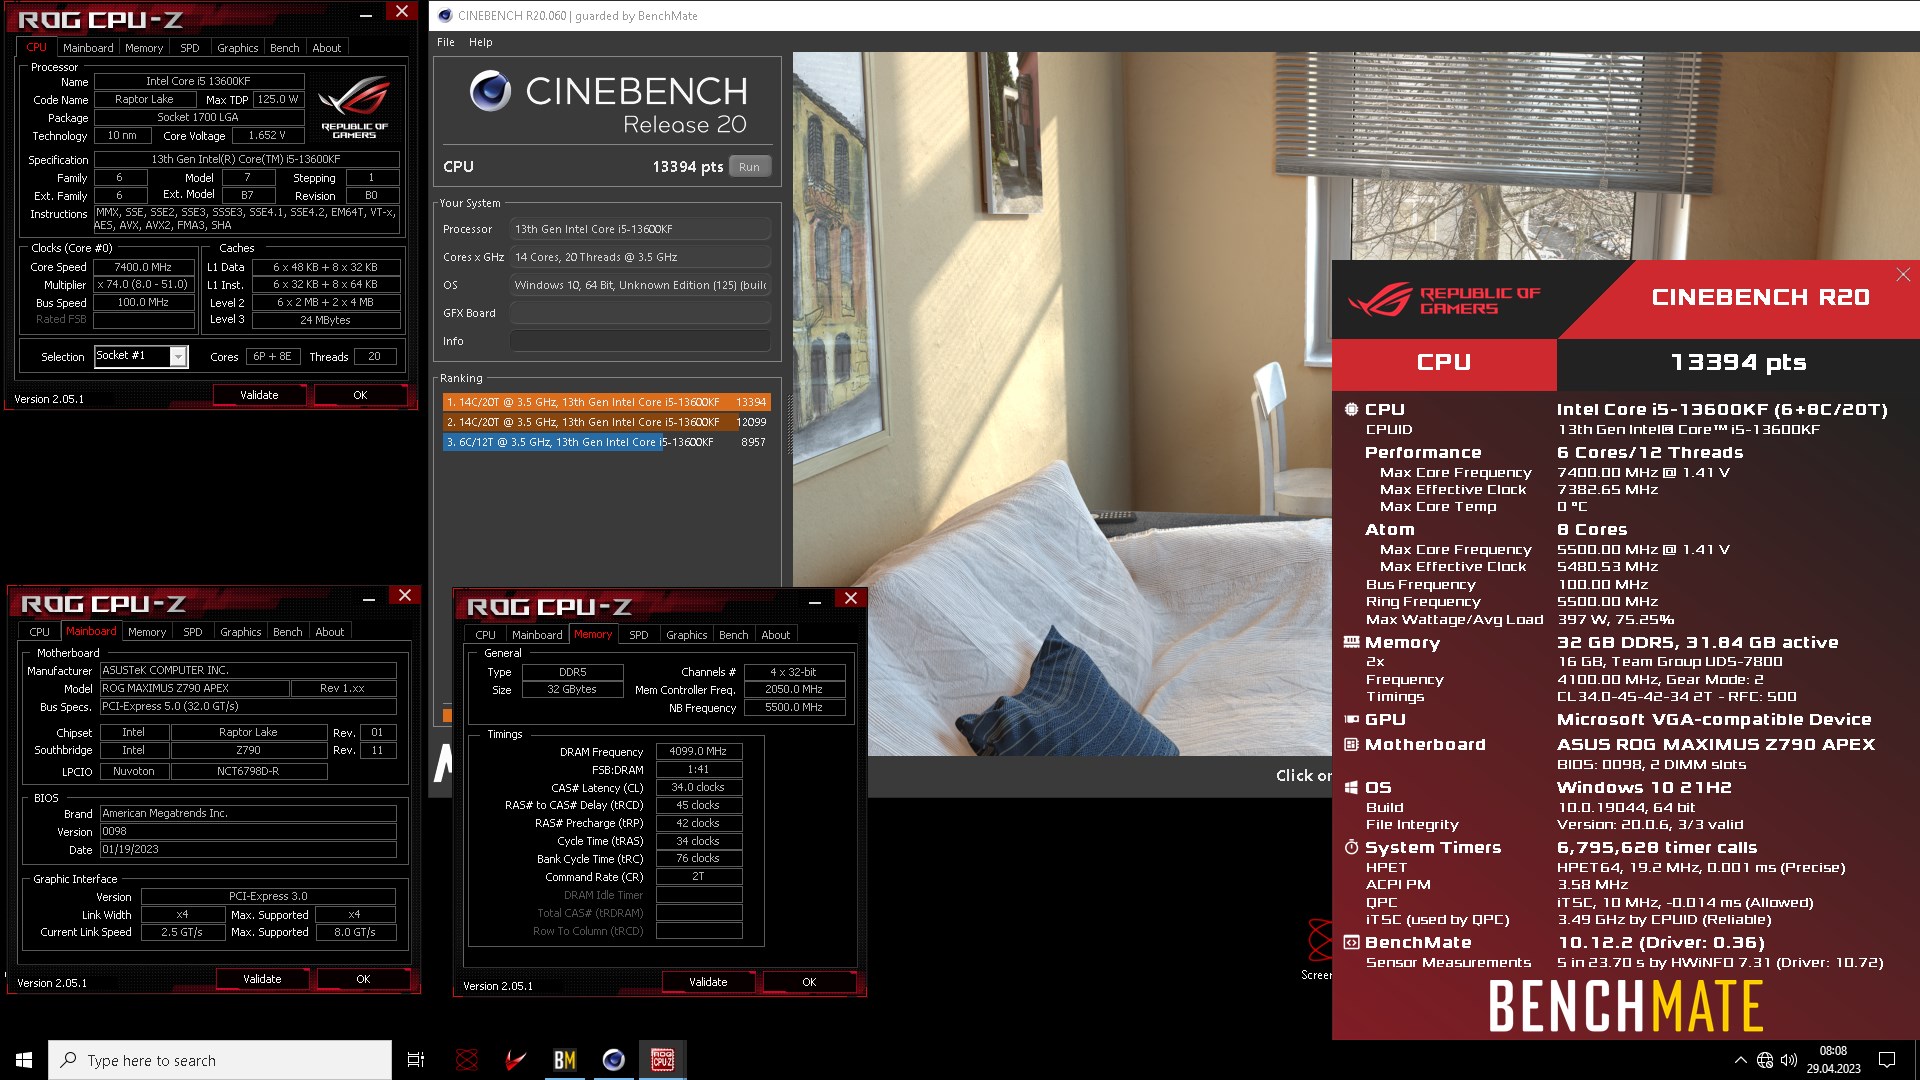This screenshot has height=1080, width=1920.
Task: Open Task View from the taskbar
Action: click(416, 1060)
